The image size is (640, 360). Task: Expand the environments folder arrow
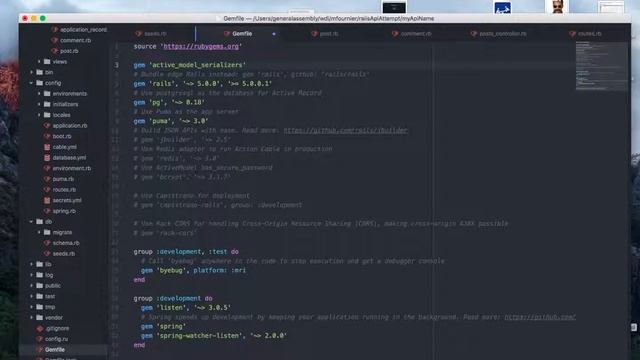(x=40, y=93)
